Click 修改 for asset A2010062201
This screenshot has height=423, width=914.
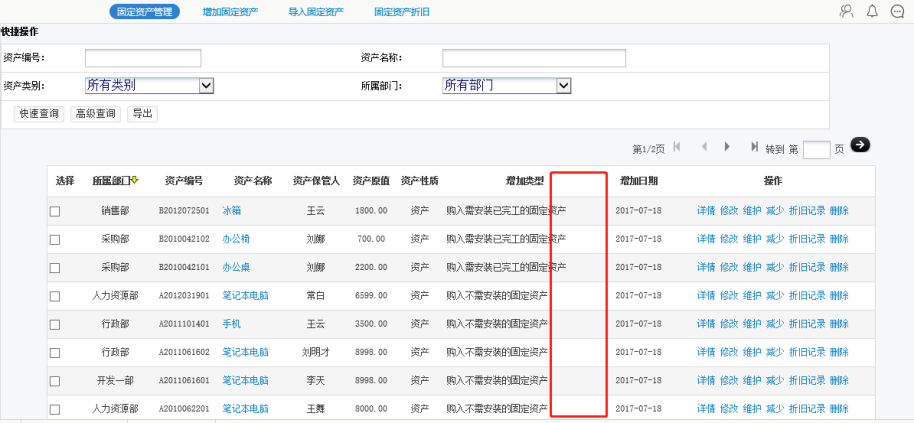coord(729,408)
